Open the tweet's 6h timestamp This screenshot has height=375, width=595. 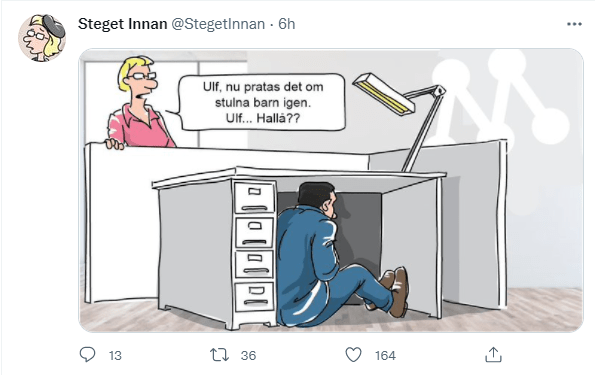(x=286, y=24)
